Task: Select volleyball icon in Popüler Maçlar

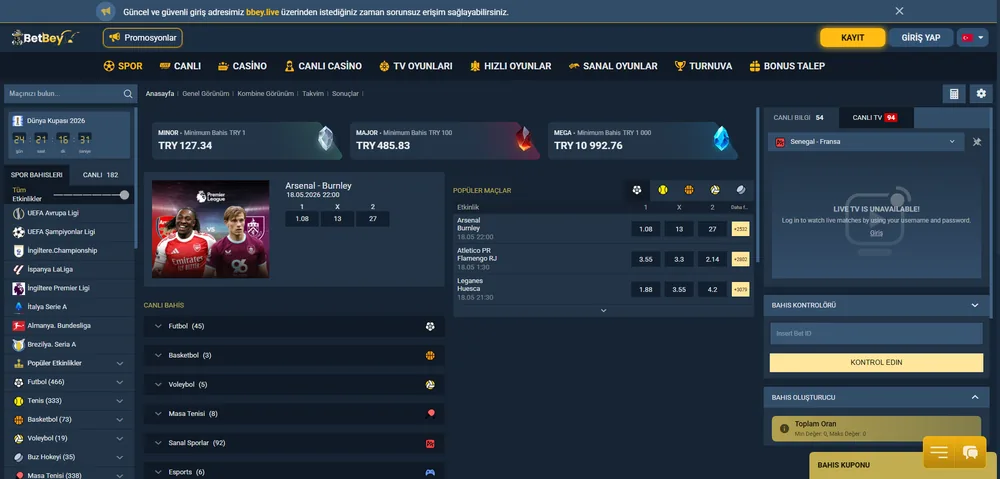Action: (715, 190)
